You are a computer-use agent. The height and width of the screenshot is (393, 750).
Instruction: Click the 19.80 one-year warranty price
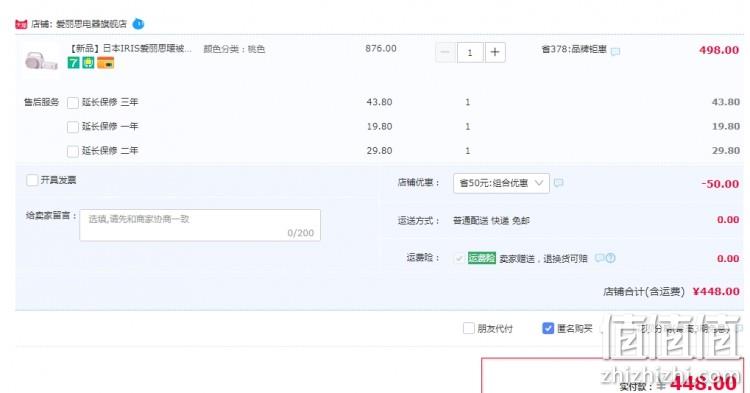click(x=379, y=127)
